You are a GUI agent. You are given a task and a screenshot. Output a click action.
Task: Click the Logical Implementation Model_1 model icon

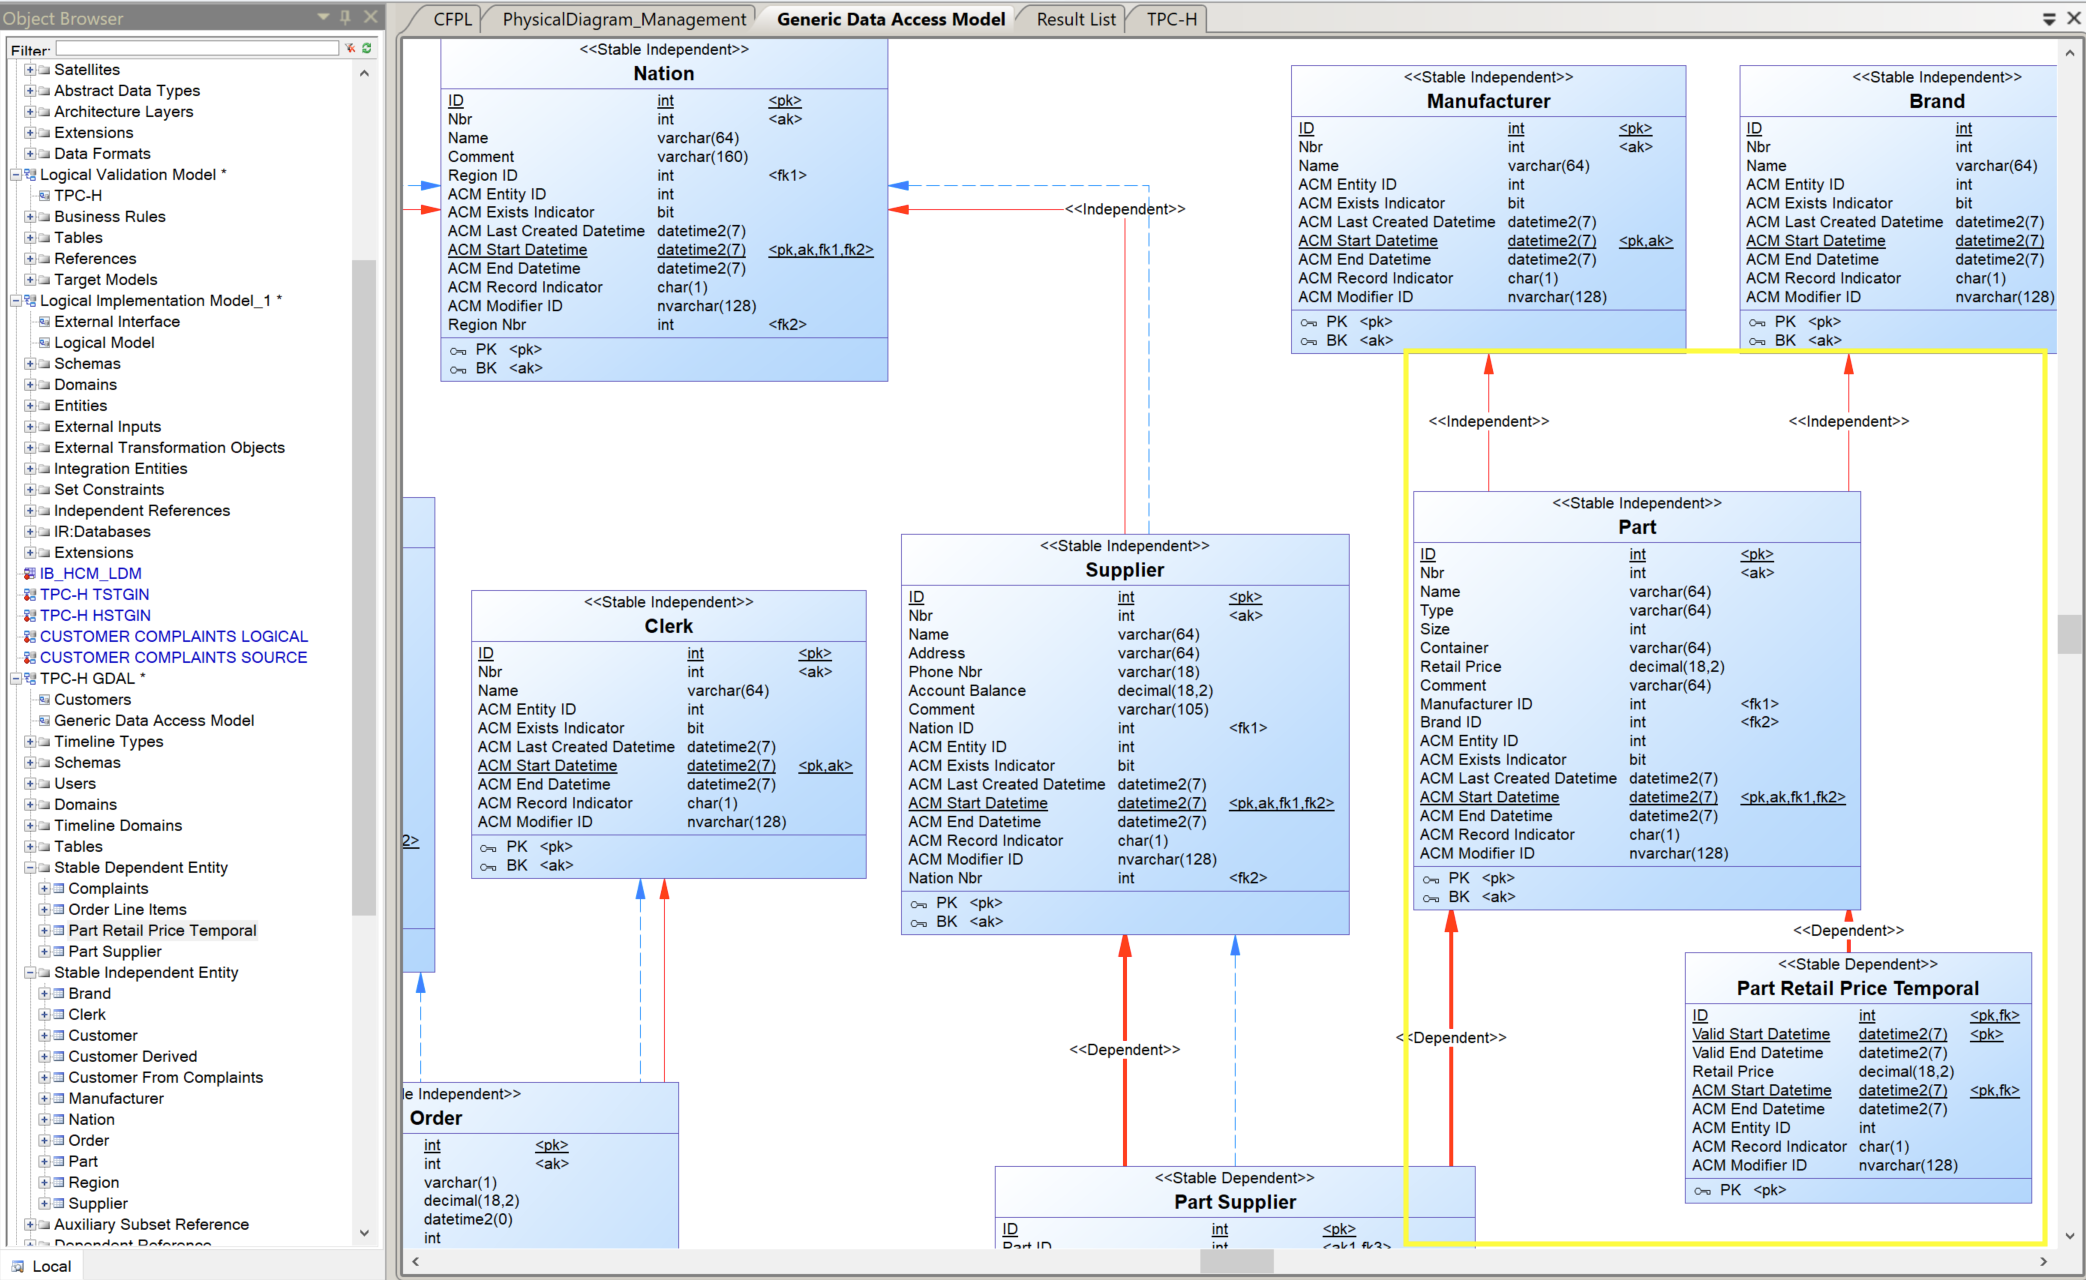tap(30, 301)
